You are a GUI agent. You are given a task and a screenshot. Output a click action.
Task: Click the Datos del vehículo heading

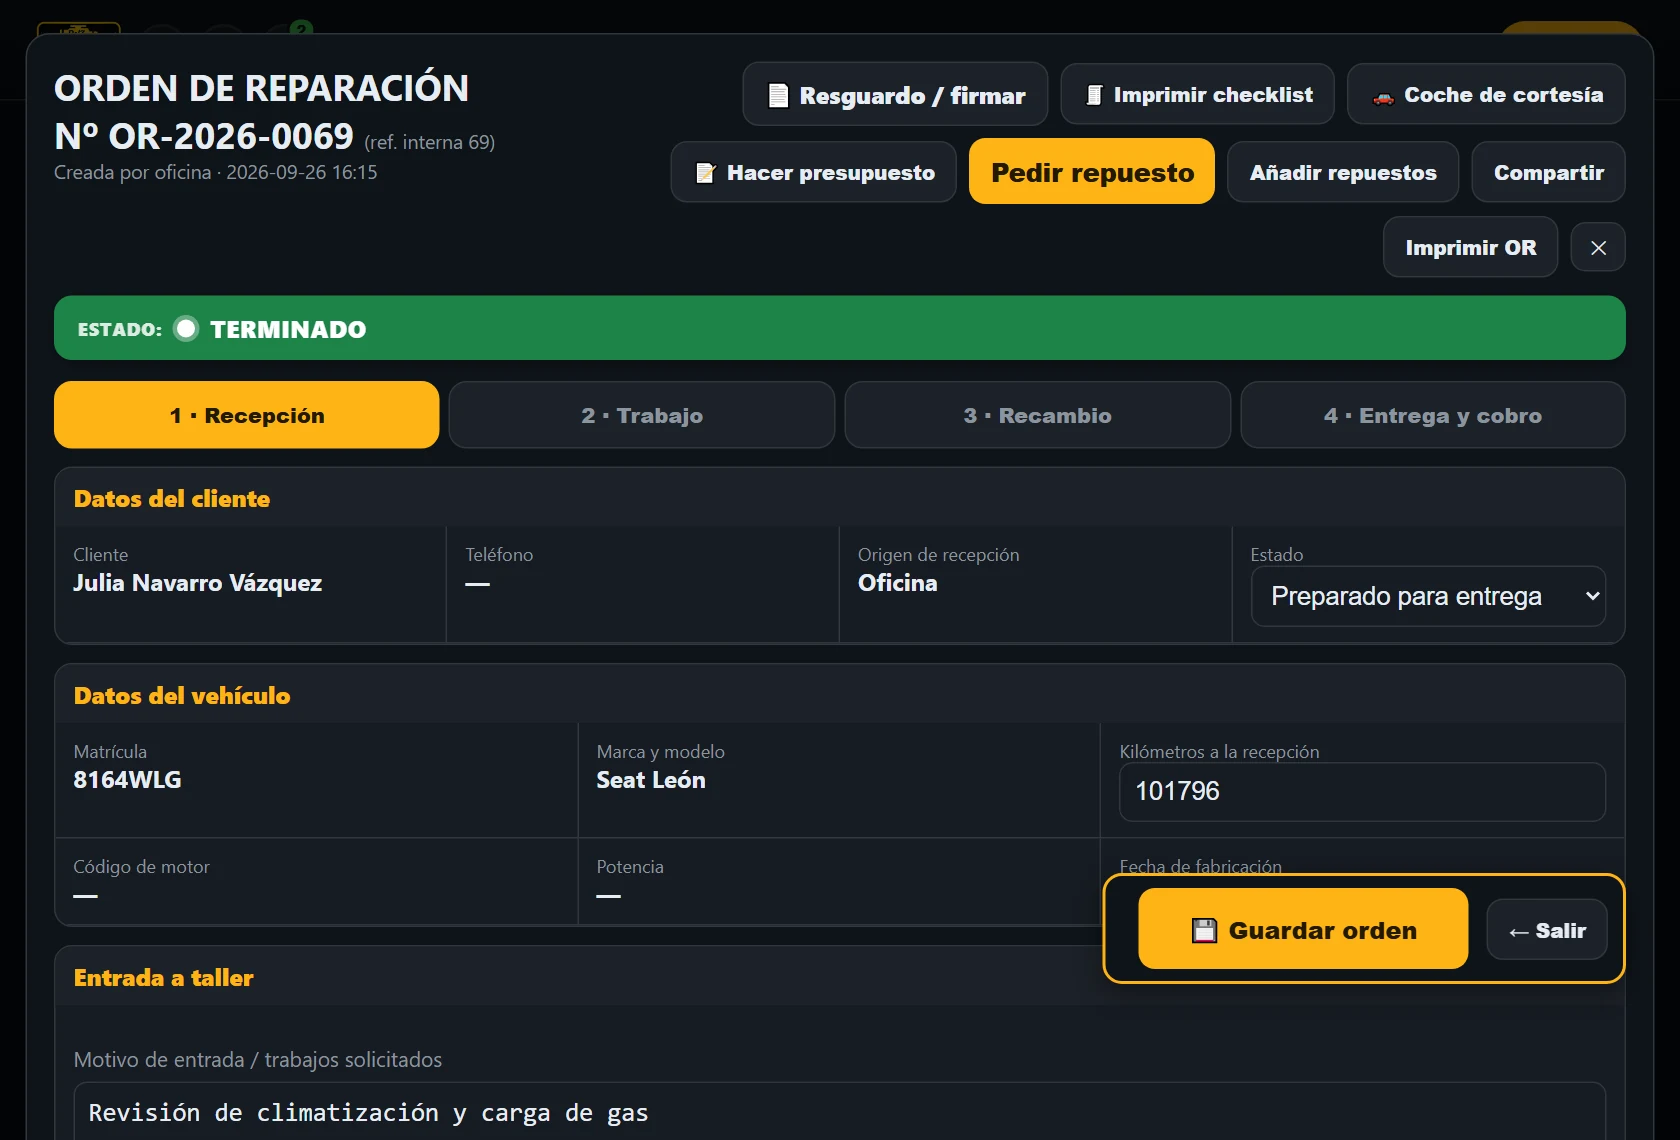(182, 696)
